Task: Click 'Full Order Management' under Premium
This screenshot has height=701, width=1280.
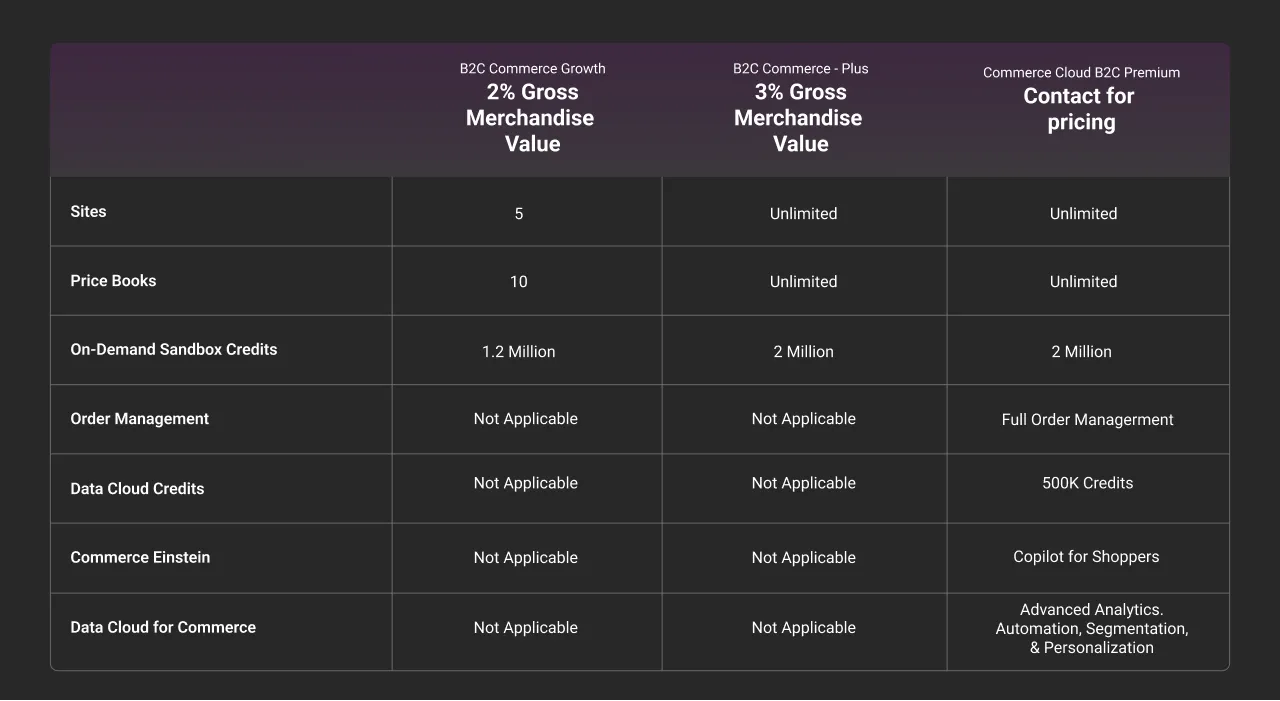Action: tap(1088, 419)
